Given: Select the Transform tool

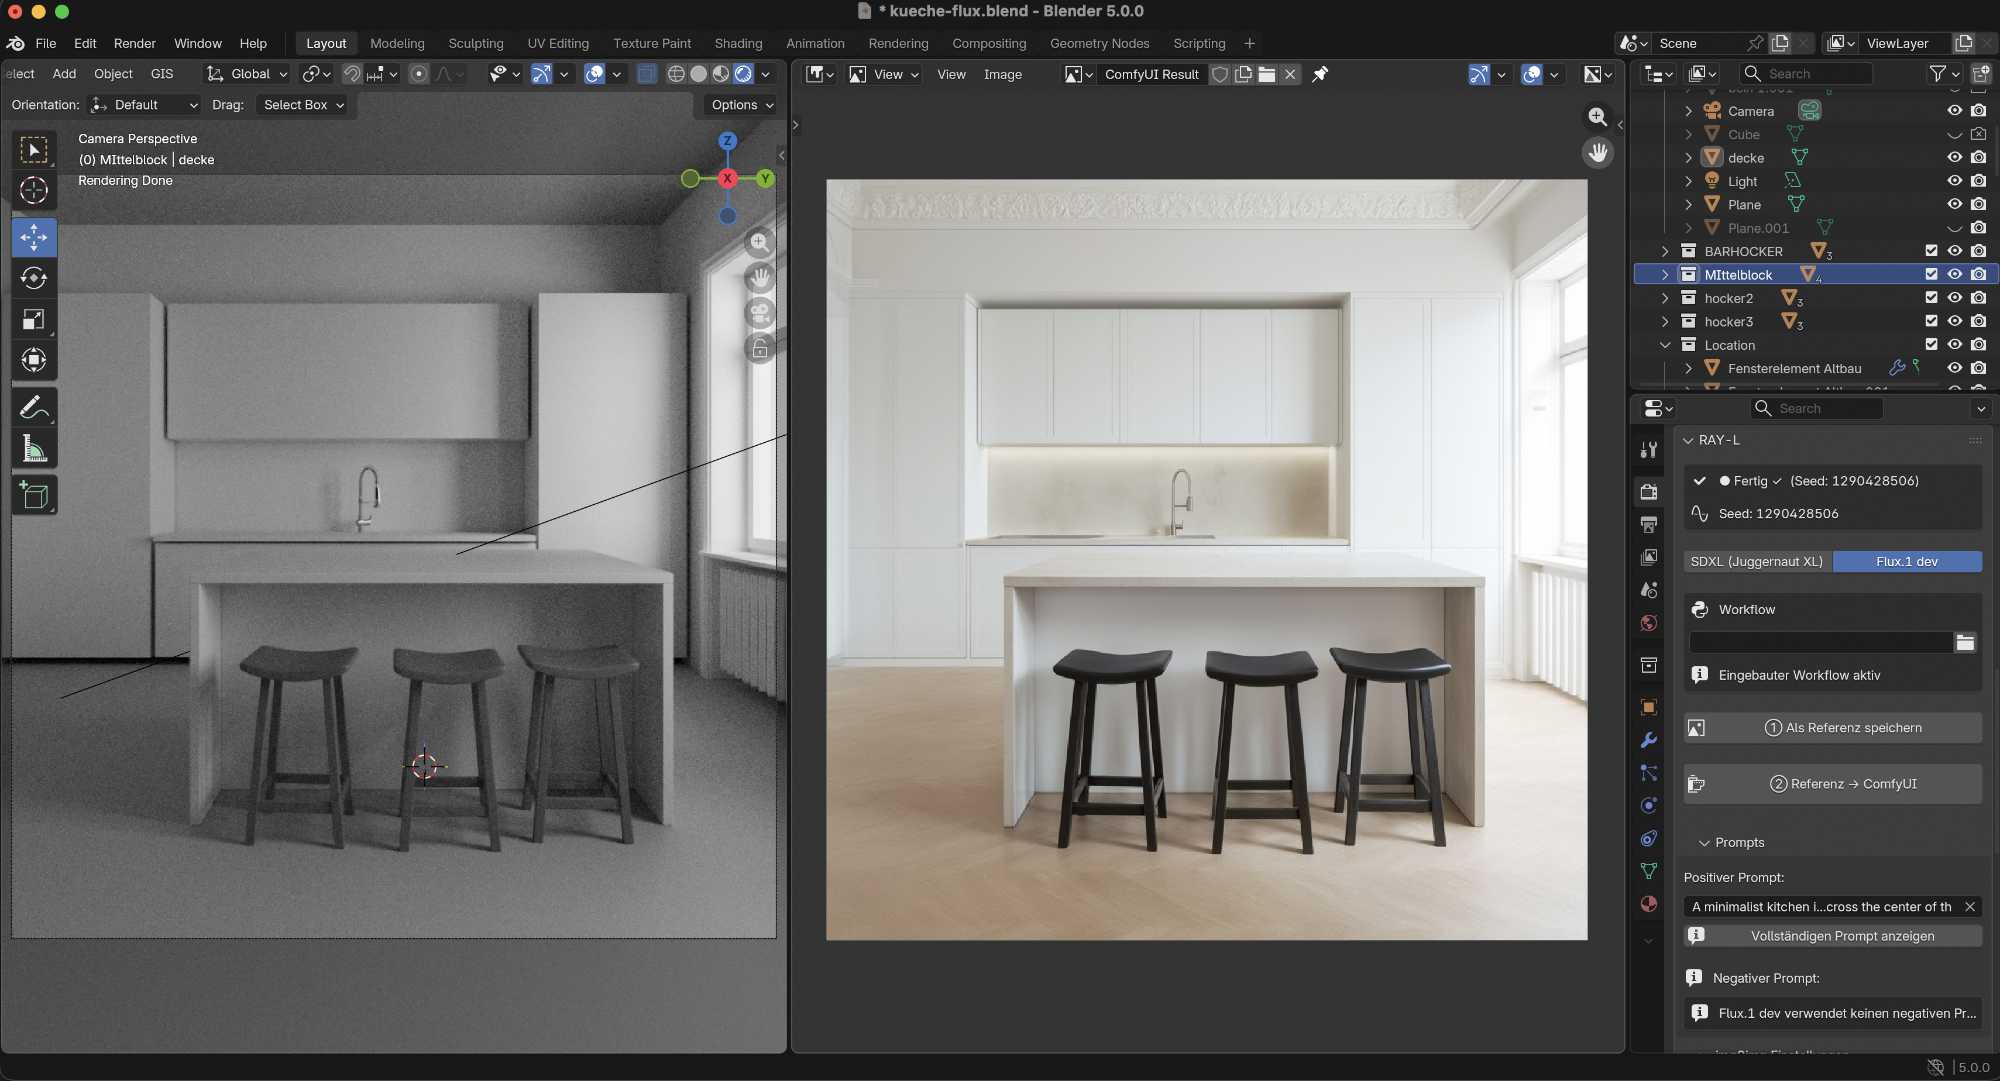Looking at the screenshot, I should pos(34,360).
